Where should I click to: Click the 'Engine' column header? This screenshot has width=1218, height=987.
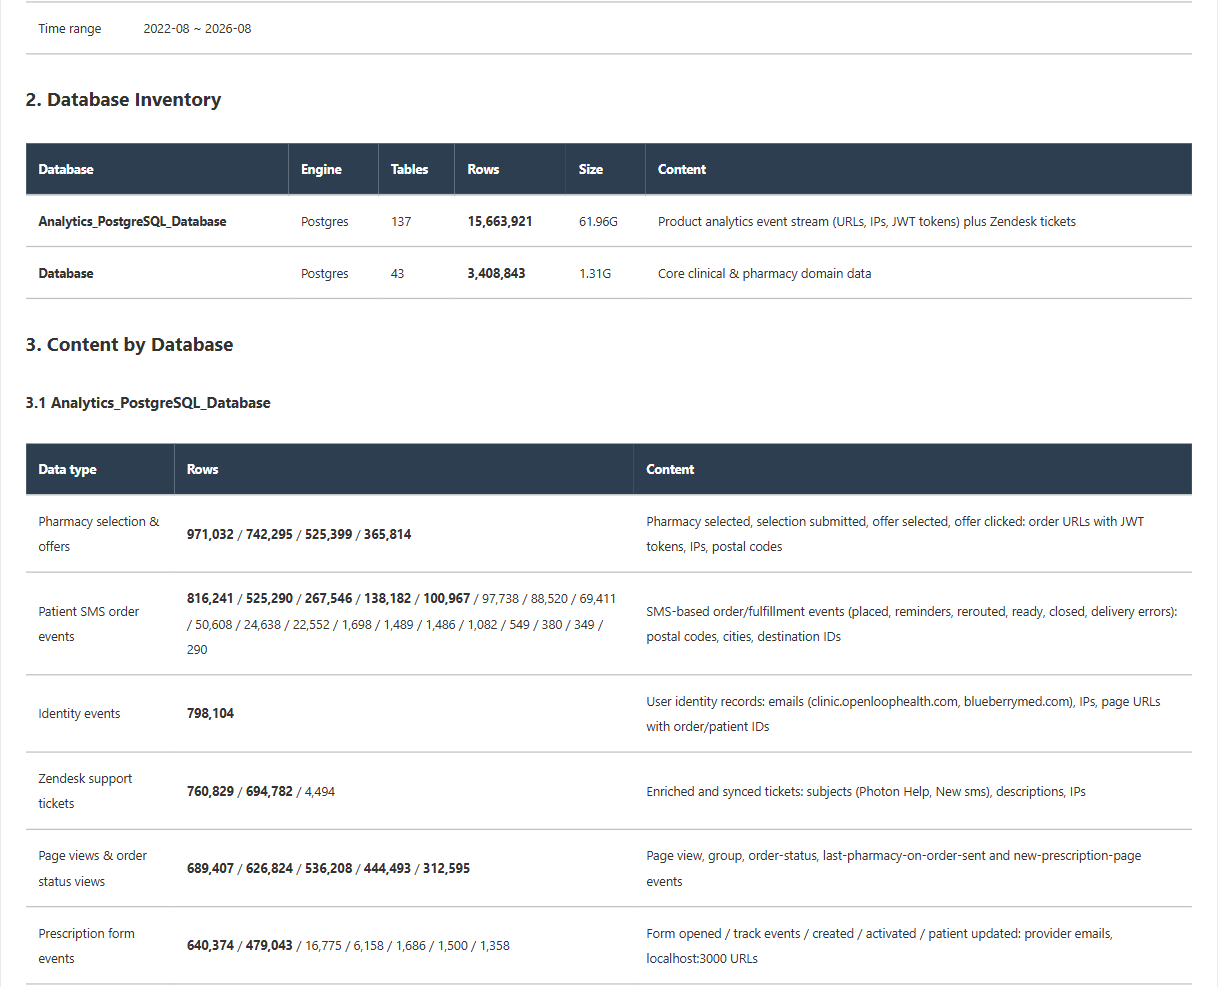coord(321,169)
